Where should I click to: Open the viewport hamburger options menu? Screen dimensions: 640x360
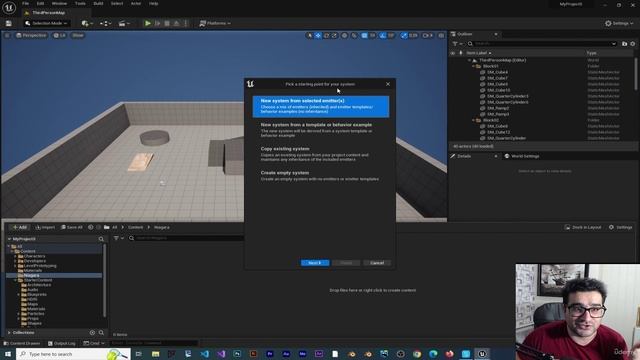point(7,36)
